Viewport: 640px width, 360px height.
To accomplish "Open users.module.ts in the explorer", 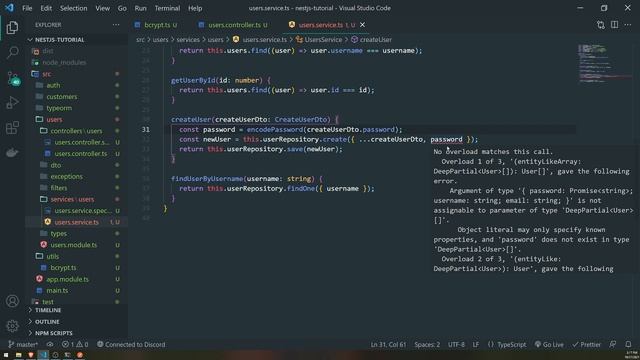I will (73, 245).
